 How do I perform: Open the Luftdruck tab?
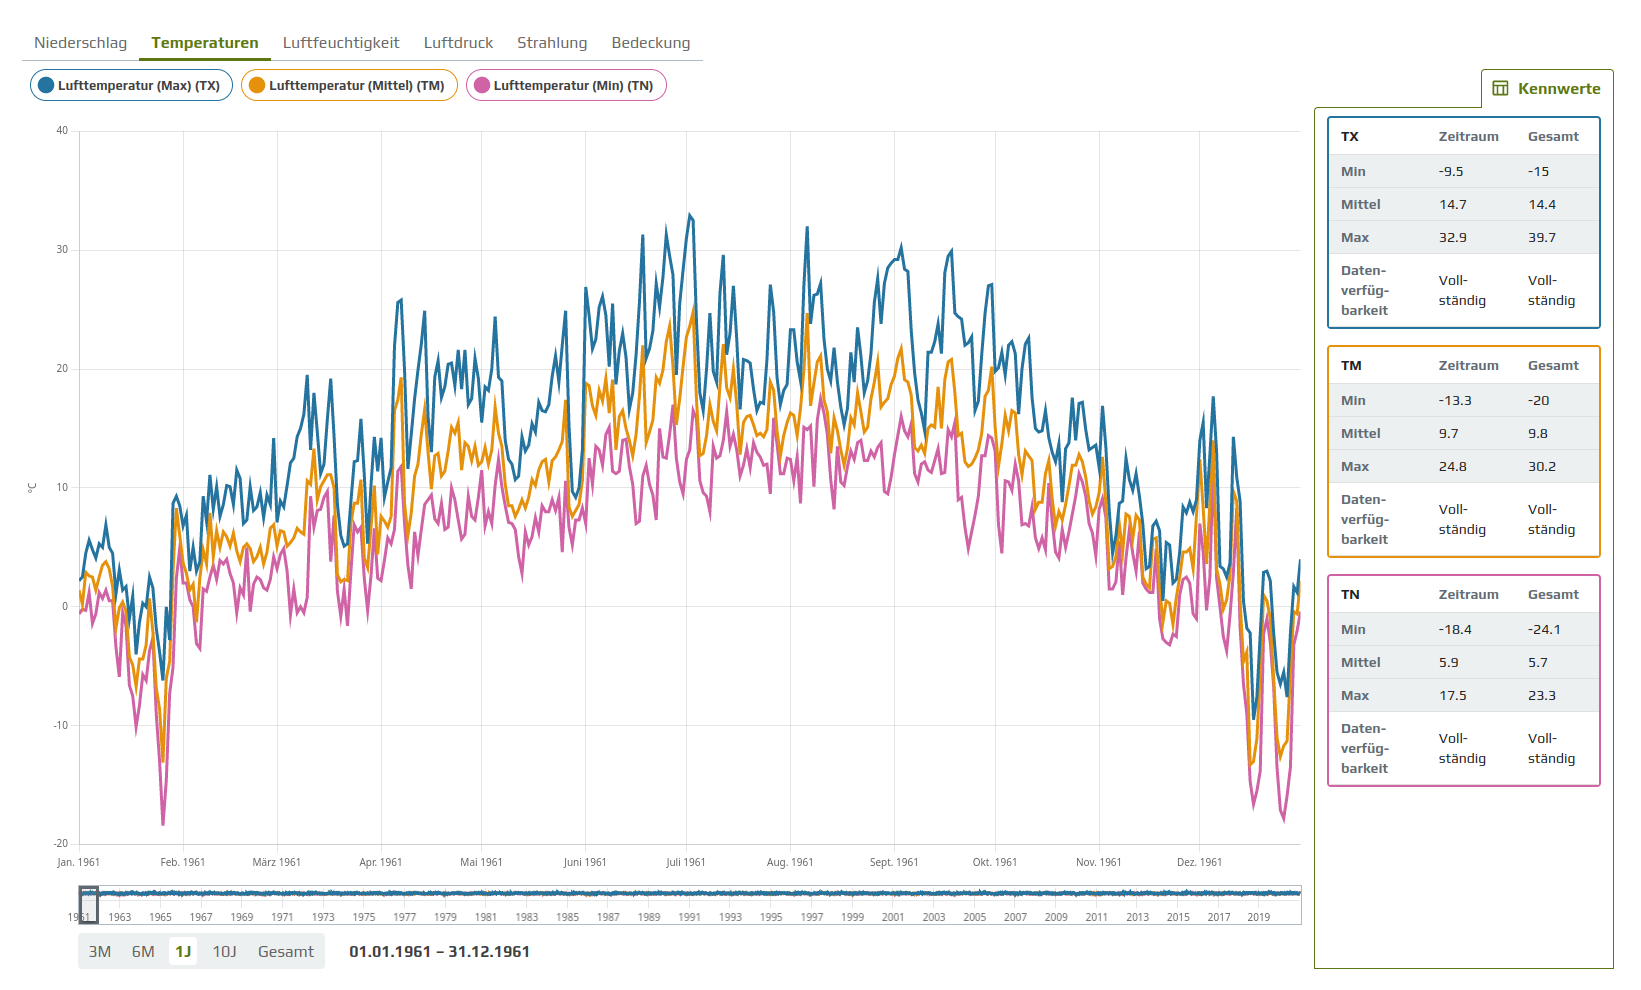(458, 43)
